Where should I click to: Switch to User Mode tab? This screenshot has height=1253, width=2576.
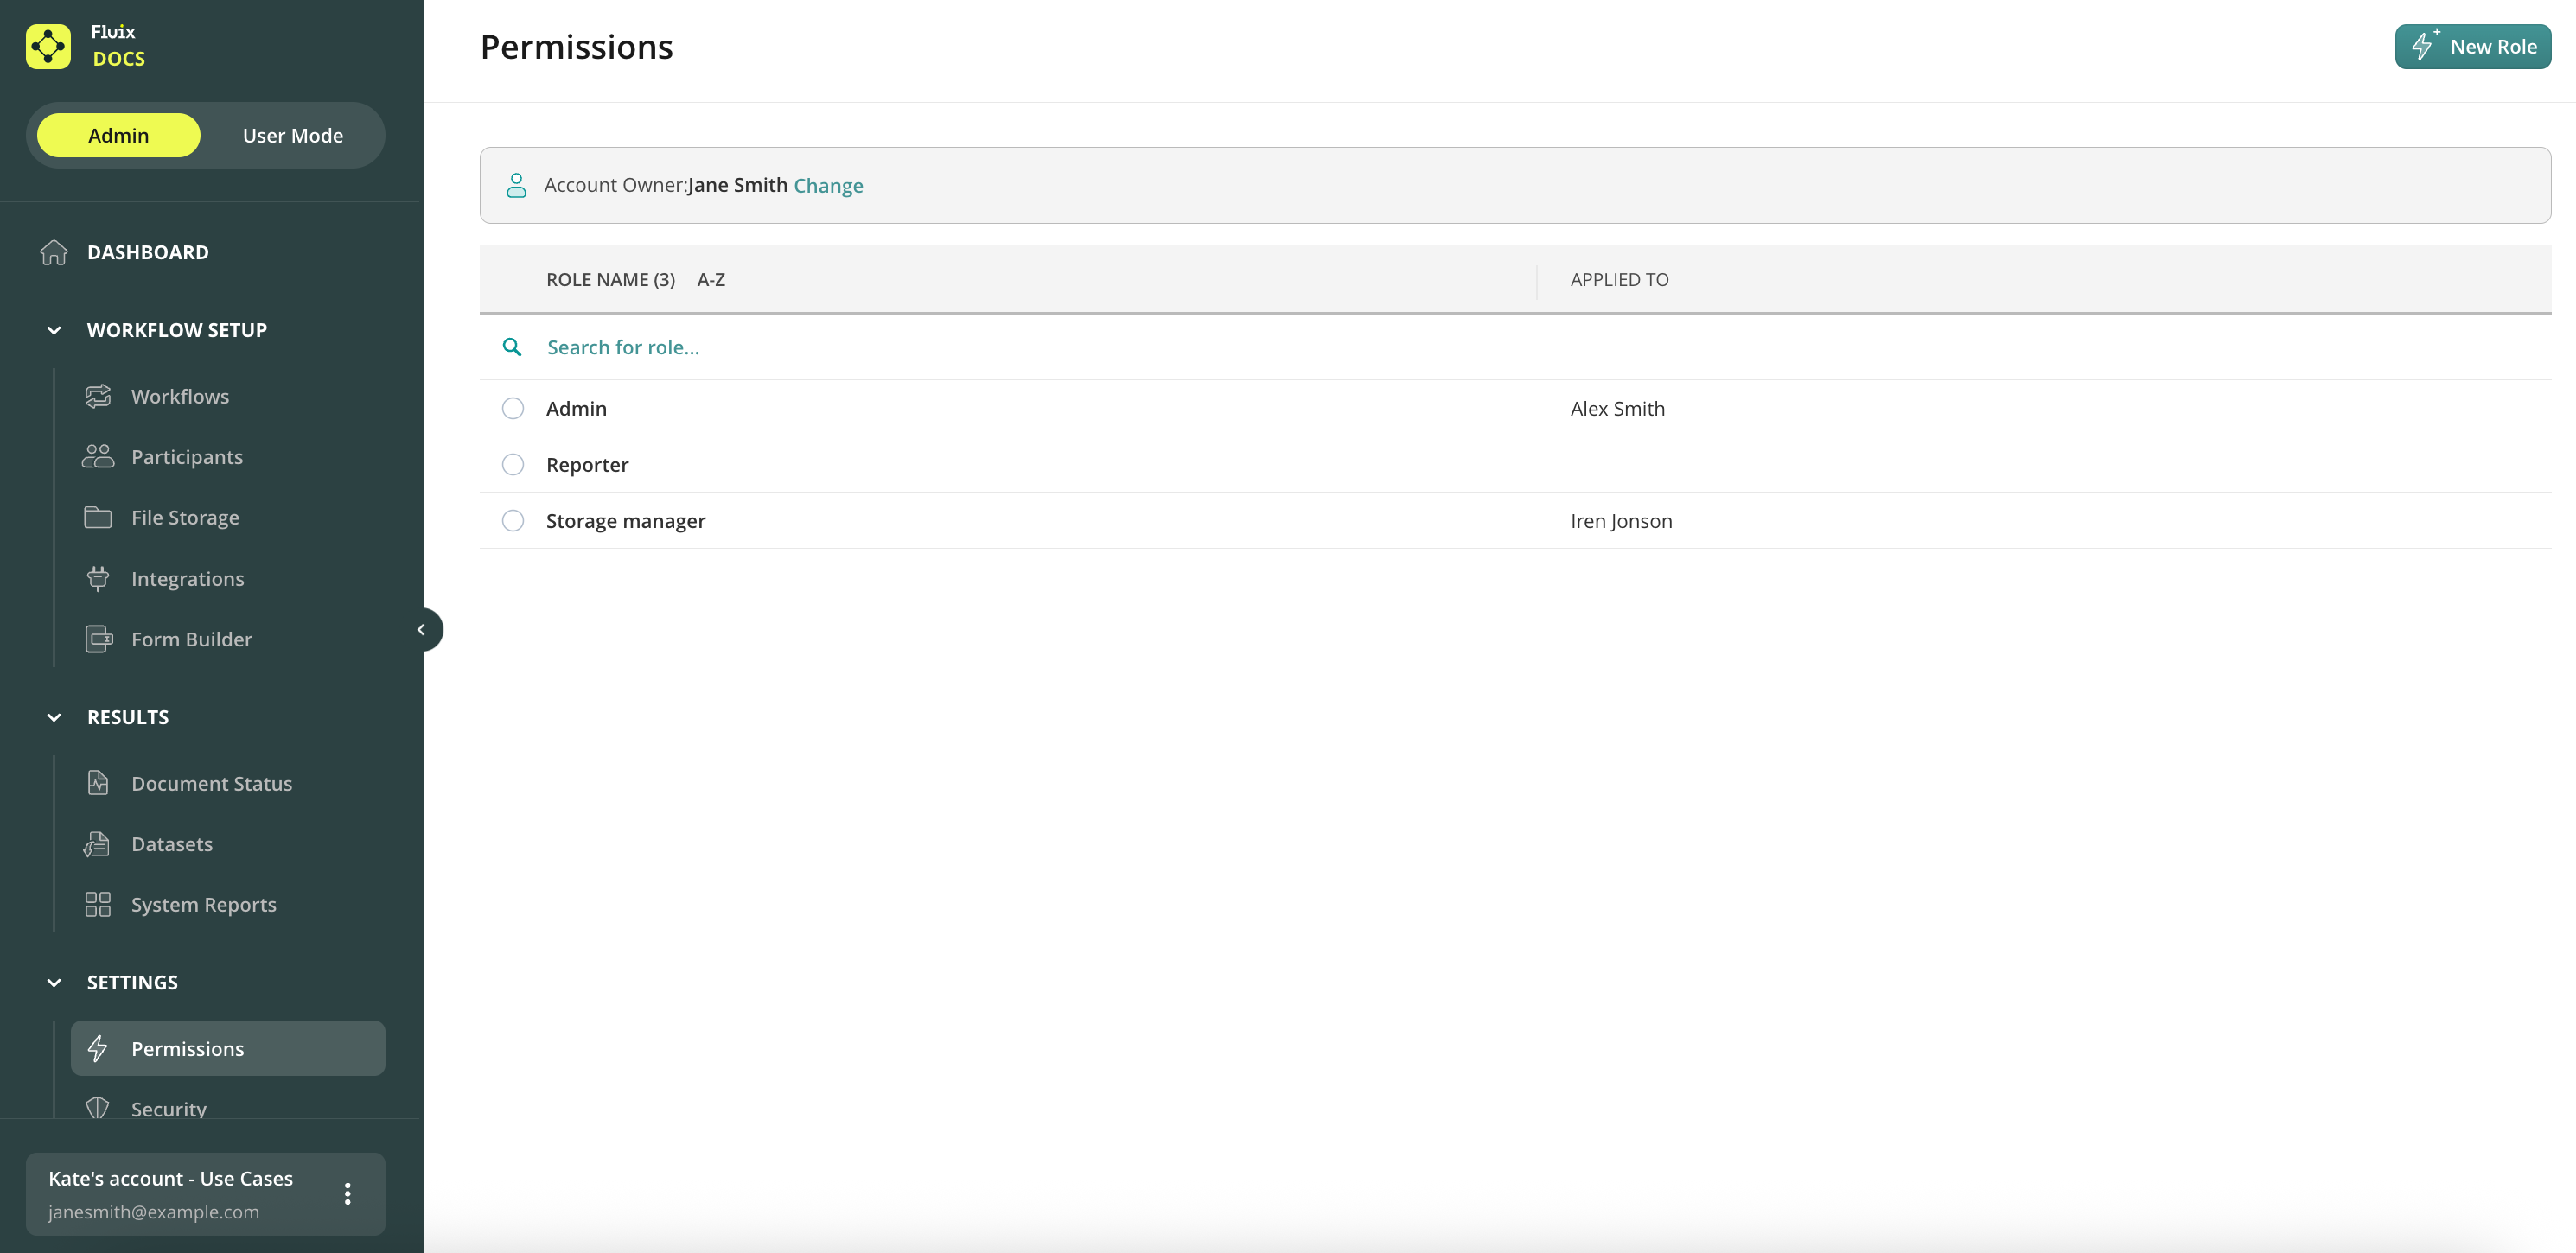click(x=292, y=135)
